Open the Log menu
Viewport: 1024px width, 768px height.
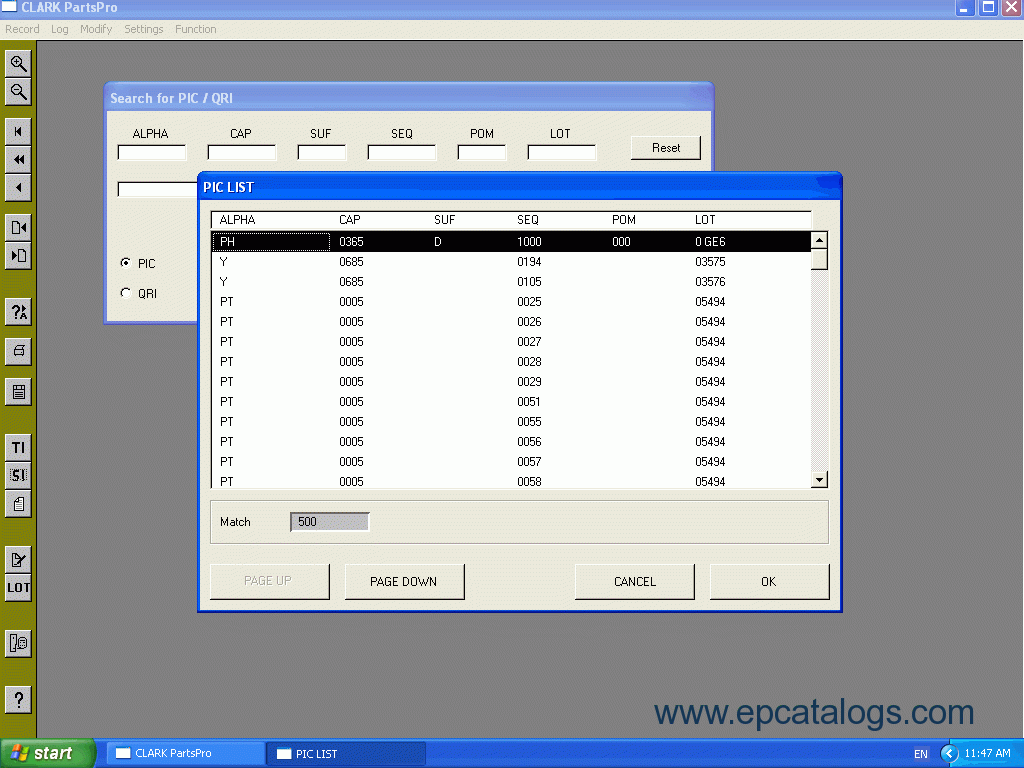59,29
